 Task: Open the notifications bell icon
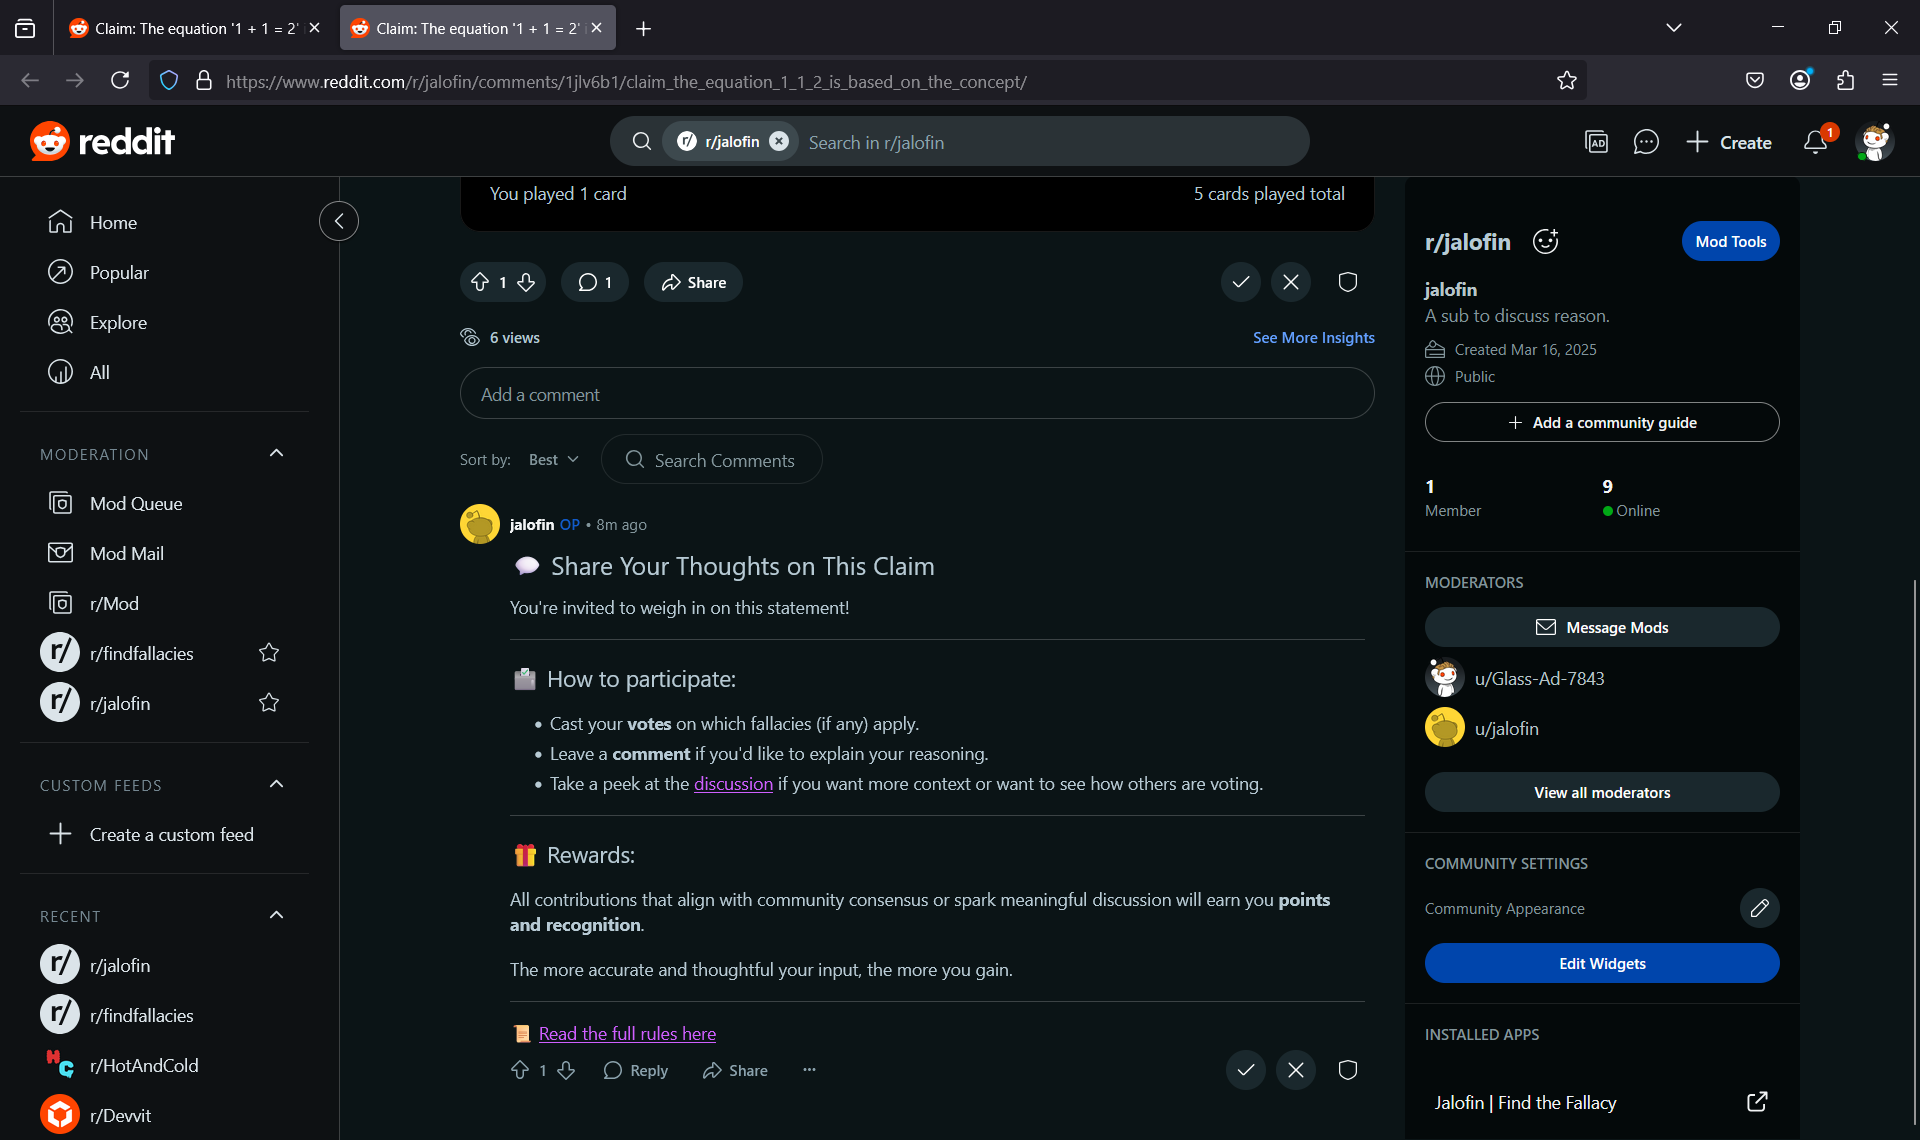[1815, 143]
